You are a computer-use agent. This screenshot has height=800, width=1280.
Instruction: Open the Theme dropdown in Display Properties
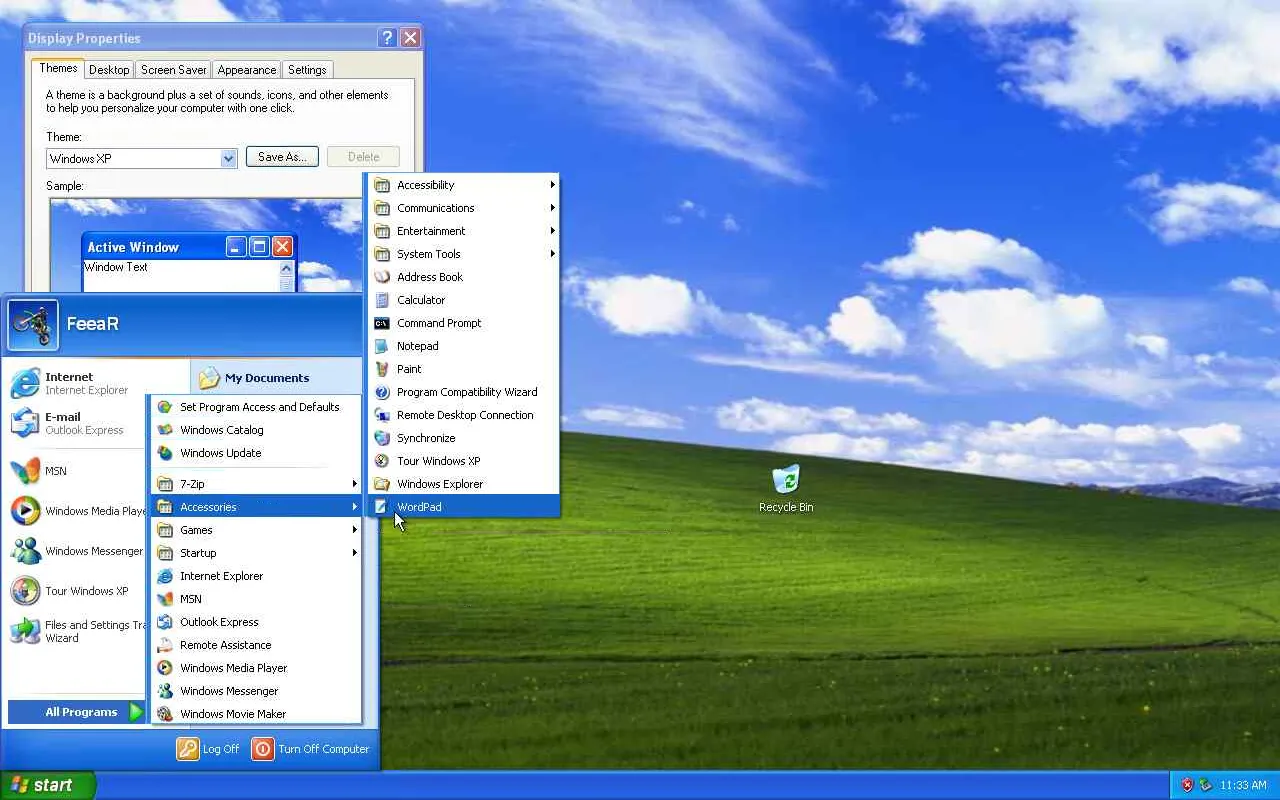[x=229, y=158]
